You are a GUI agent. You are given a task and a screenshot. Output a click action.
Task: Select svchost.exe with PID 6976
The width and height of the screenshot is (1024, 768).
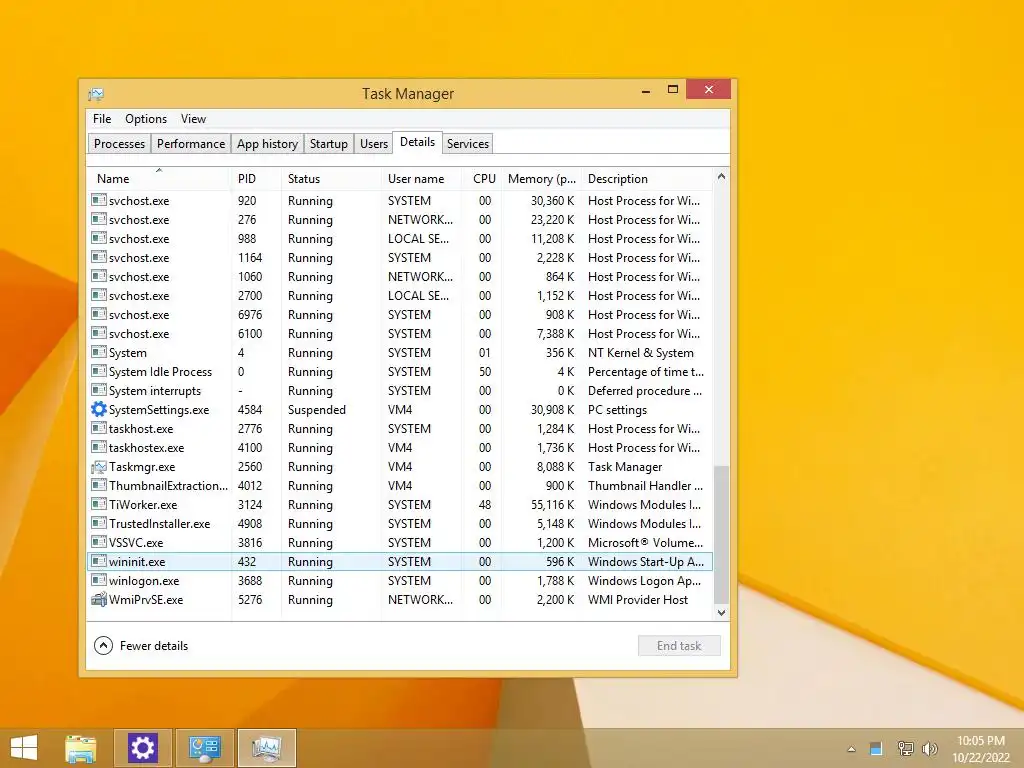click(x=400, y=315)
